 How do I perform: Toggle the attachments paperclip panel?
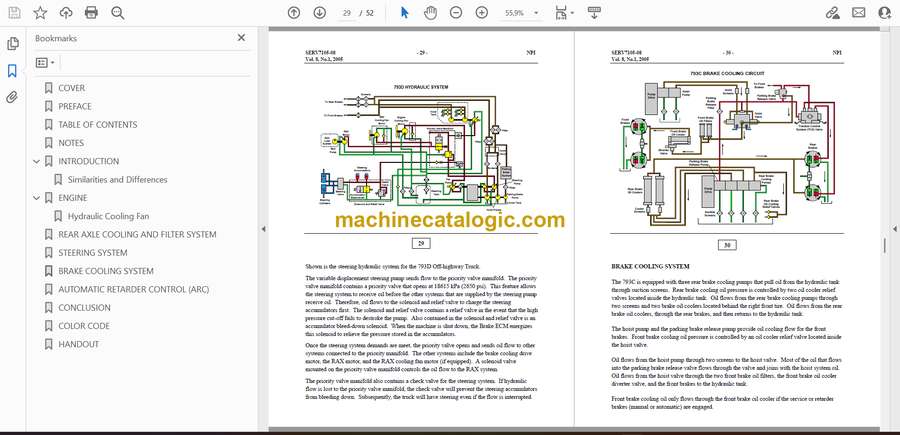[12, 97]
